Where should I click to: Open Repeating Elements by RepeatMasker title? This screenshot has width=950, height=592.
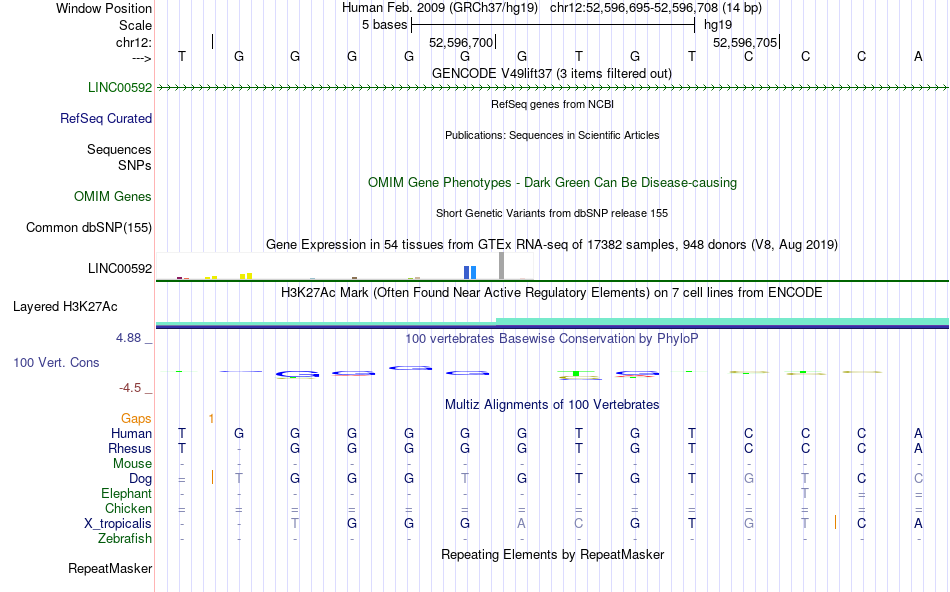coord(552,554)
